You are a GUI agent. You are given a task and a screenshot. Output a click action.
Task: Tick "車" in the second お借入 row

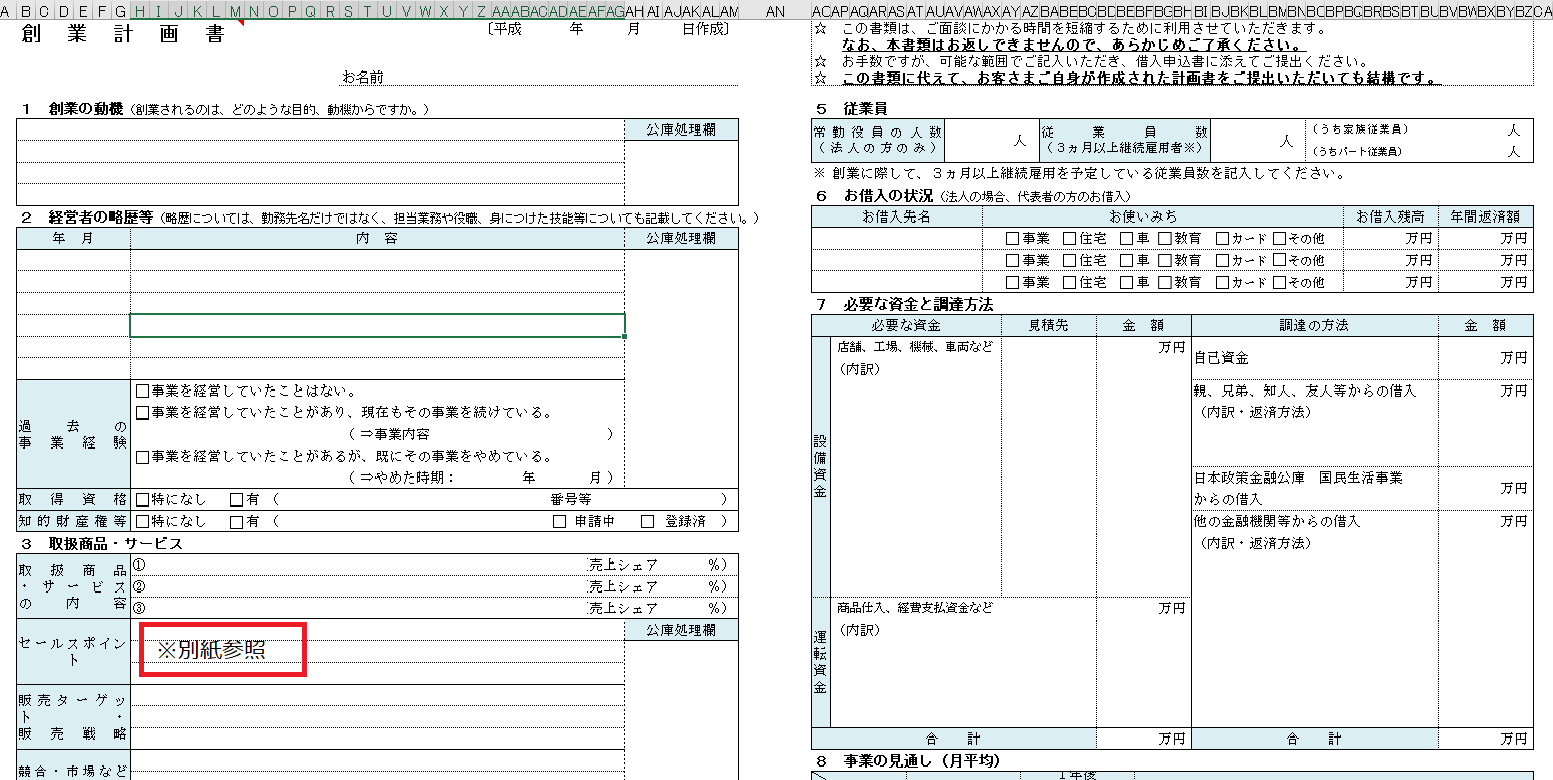pyautogui.click(x=1127, y=261)
